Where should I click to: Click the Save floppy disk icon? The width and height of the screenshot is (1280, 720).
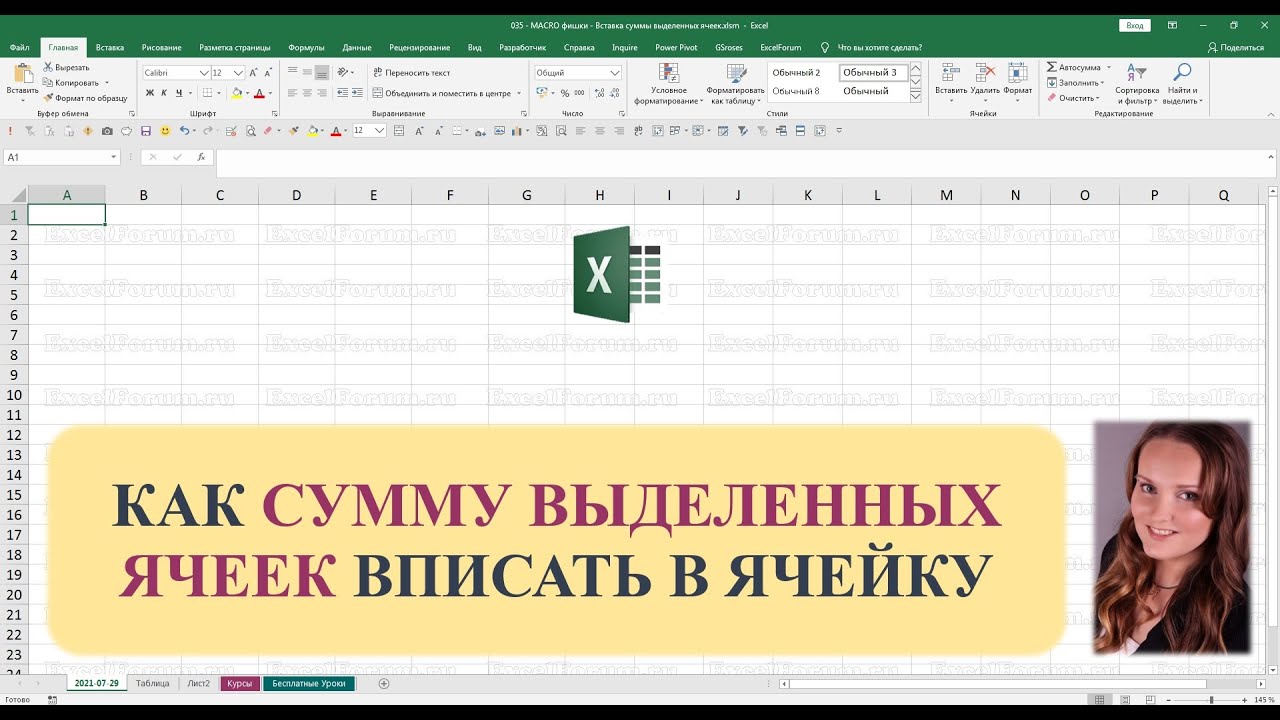146,131
